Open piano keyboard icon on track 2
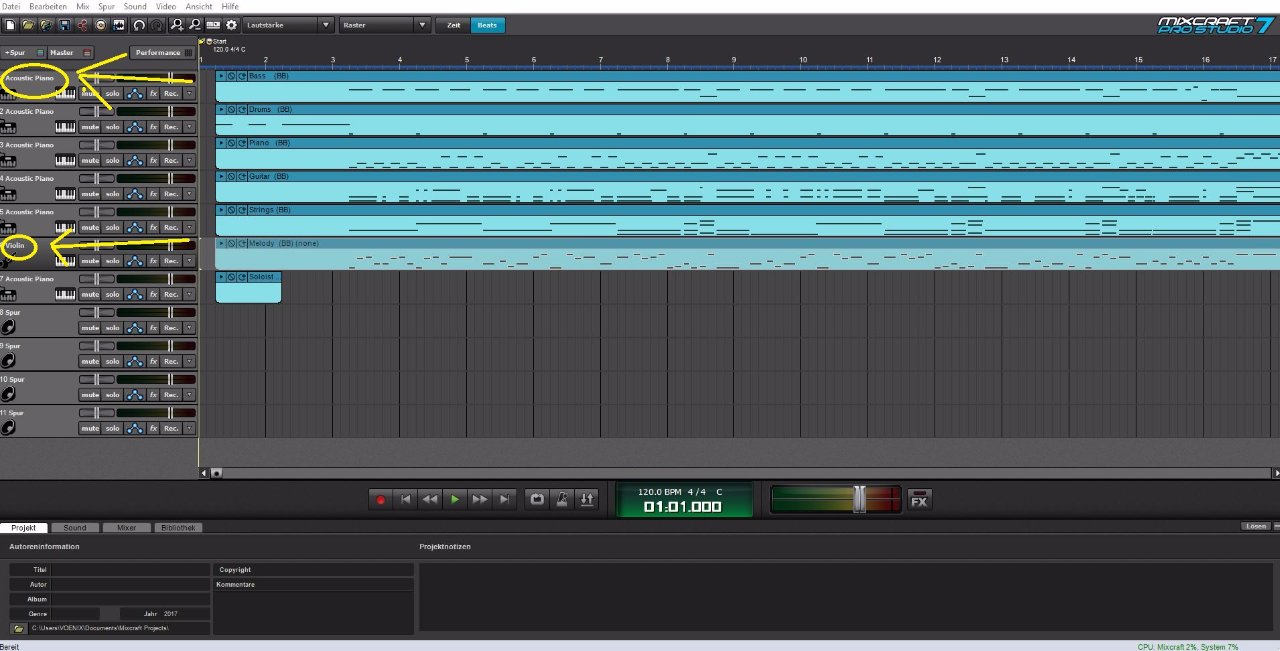 coord(65,127)
